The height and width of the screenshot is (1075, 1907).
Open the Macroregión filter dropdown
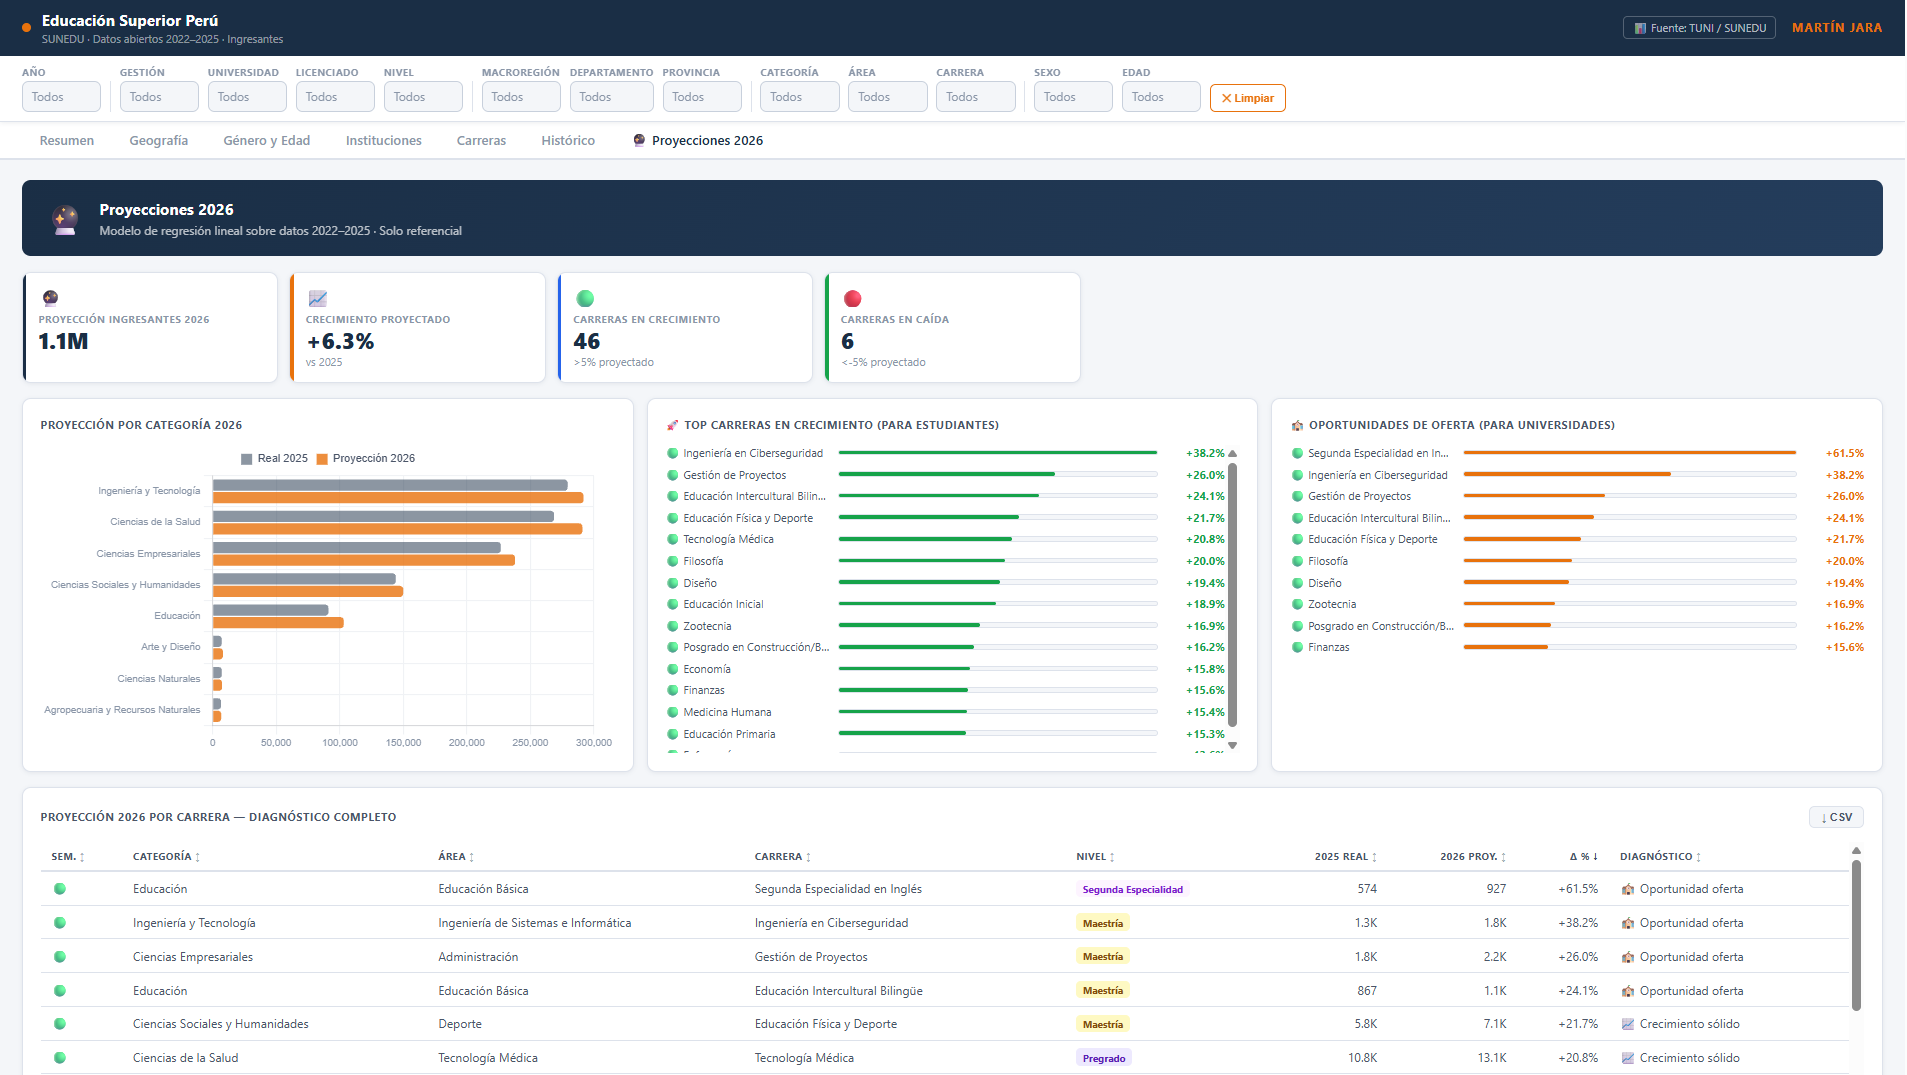point(521,97)
